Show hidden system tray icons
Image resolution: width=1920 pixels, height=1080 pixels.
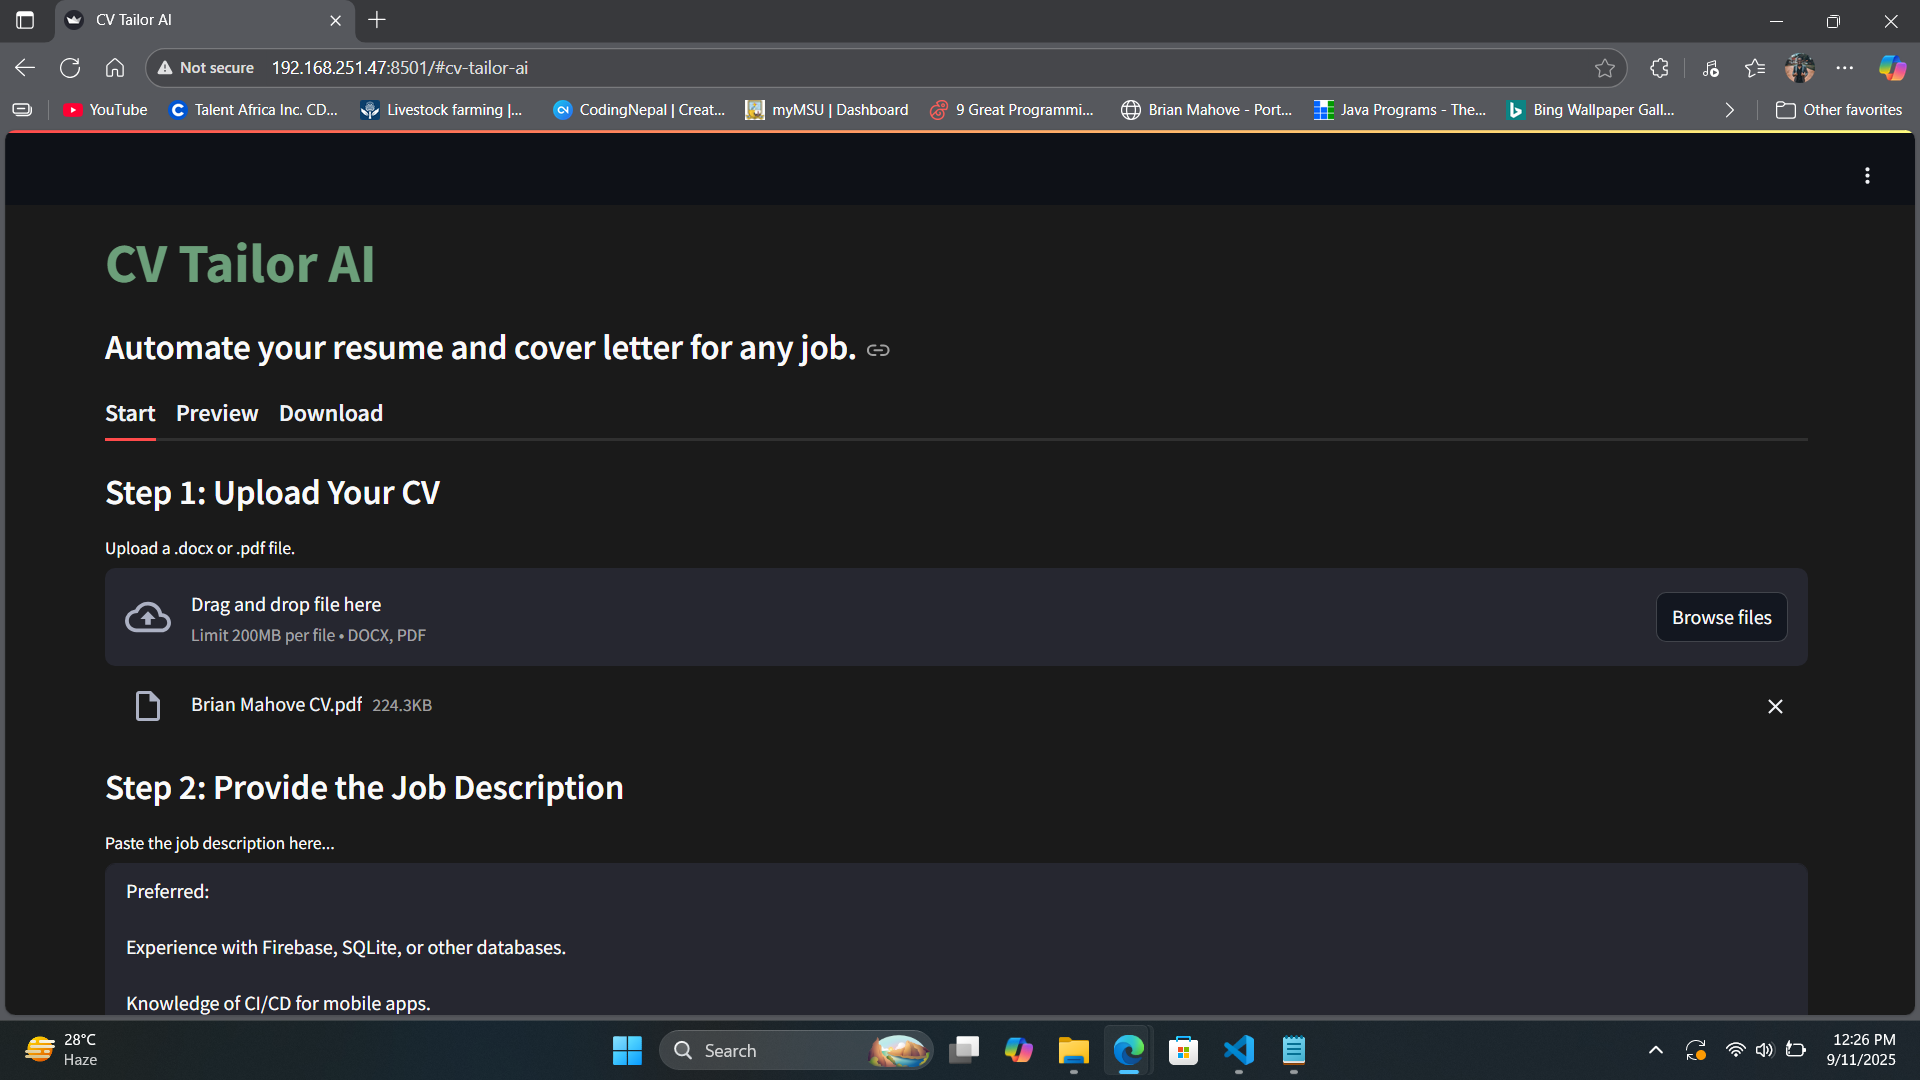[x=1656, y=1050]
